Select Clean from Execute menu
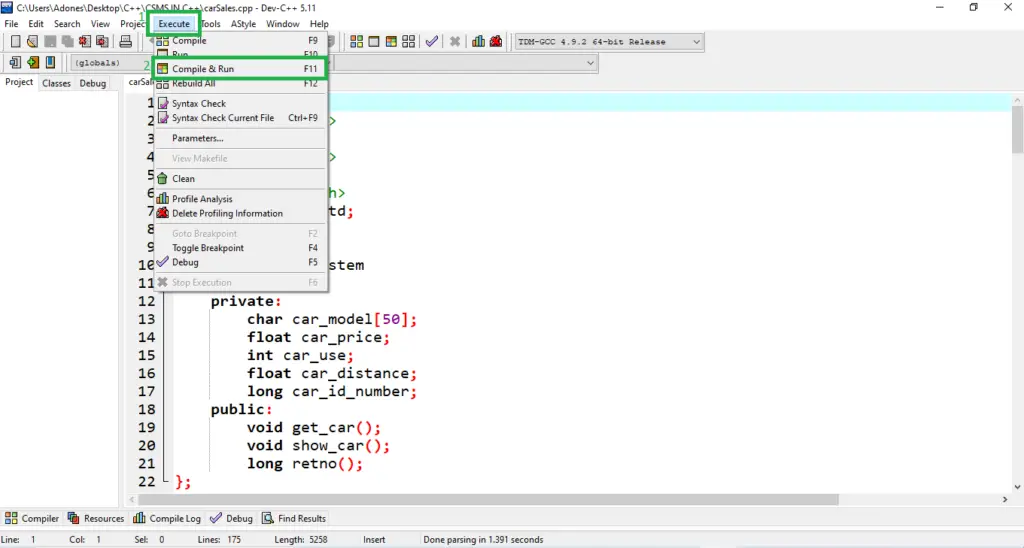Image resolution: width=1024 pixels, height=548 pixels. (x=239, y=178)
